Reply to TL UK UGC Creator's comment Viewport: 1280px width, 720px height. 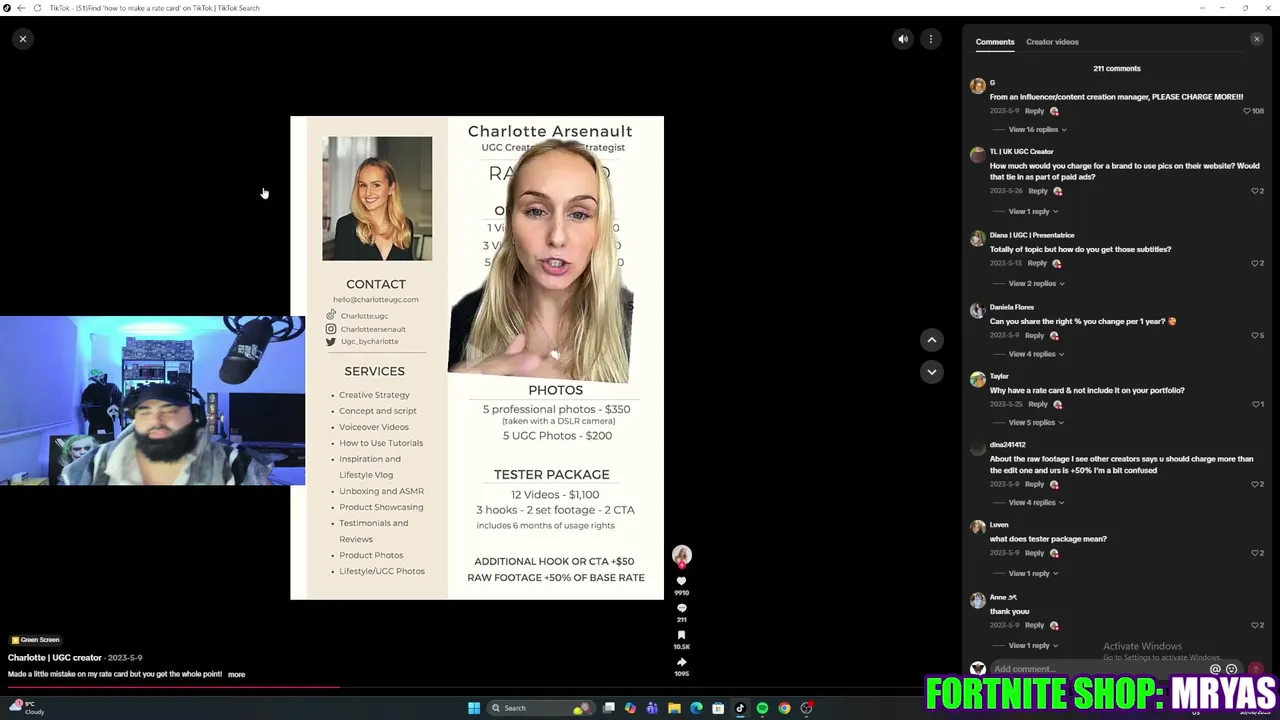[1038, 191]
